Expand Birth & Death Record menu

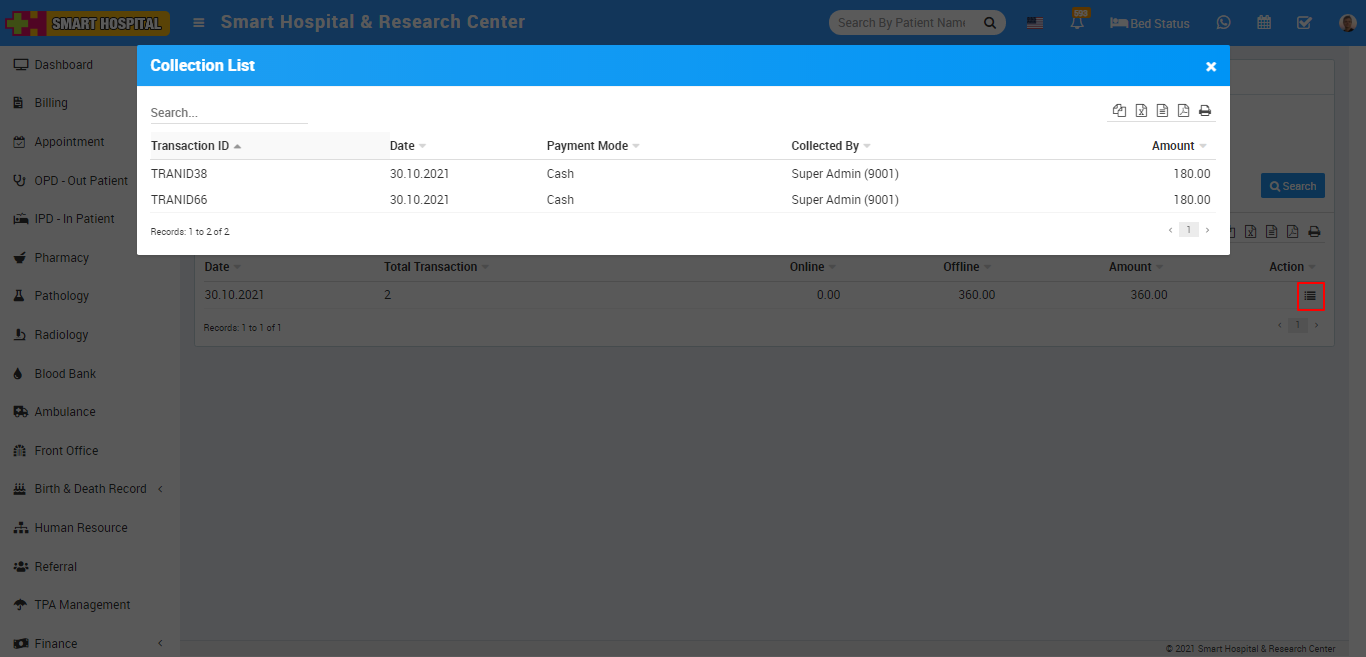pyautogui.click(x=89, y=489)
